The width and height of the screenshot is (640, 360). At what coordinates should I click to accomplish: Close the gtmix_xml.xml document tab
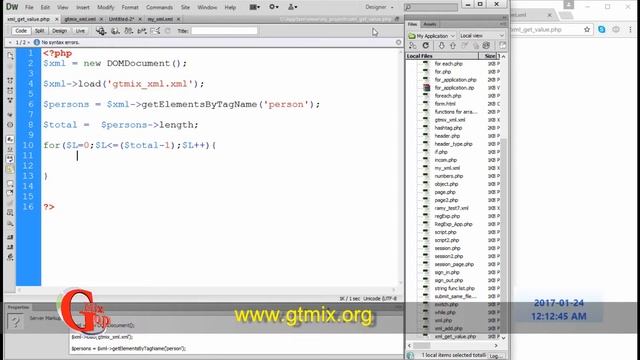click(101, 19)
